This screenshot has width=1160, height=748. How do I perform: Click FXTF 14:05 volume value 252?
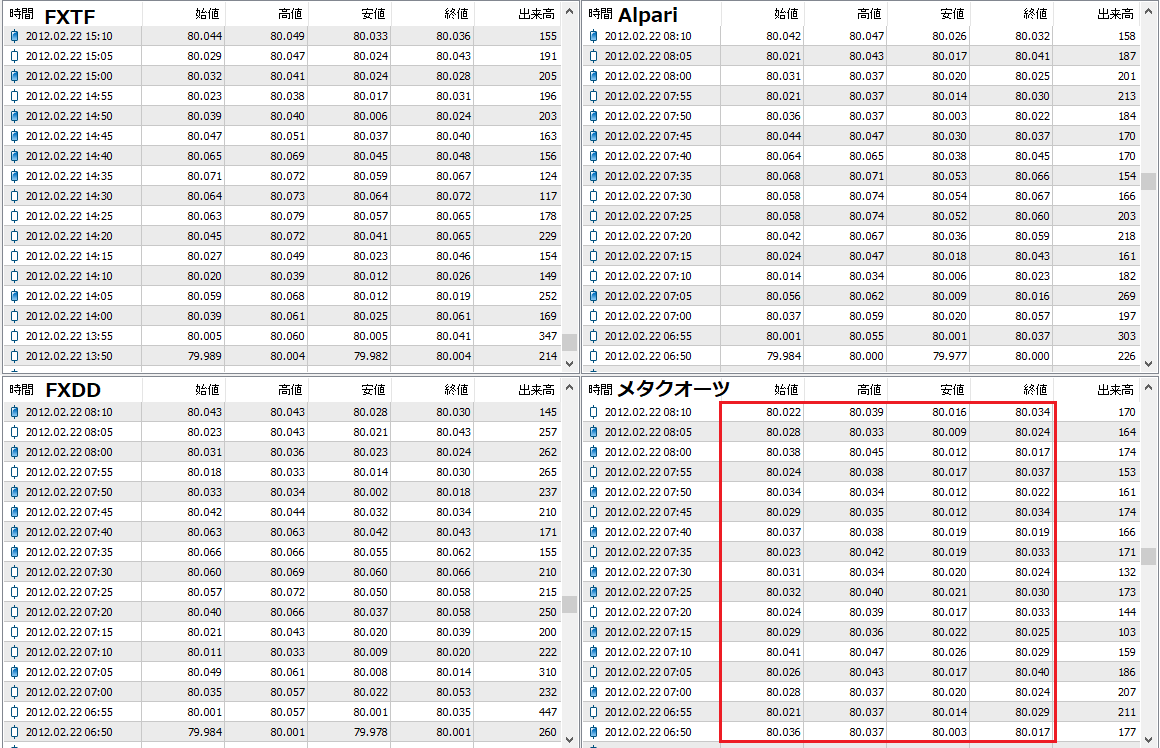pos(547,296)
